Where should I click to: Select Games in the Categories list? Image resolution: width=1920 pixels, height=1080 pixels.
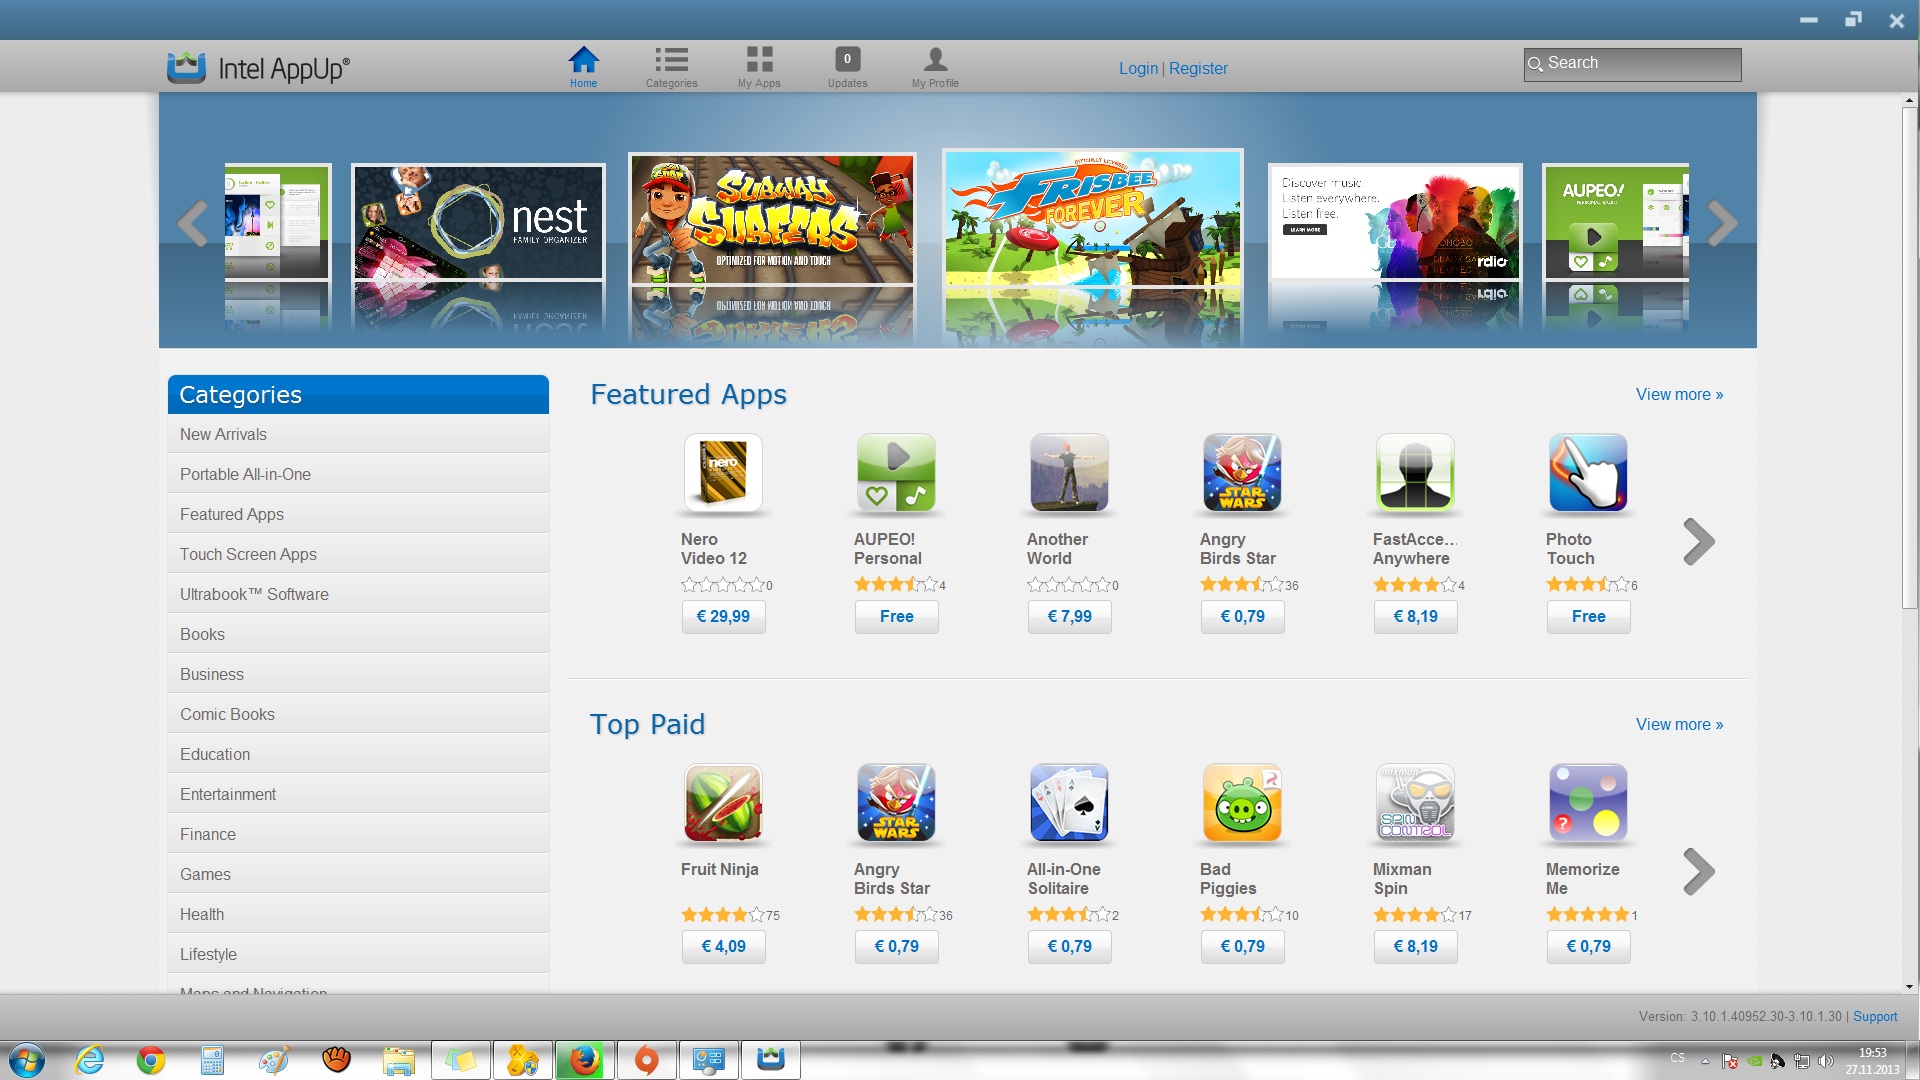click(x=205, y=874)
